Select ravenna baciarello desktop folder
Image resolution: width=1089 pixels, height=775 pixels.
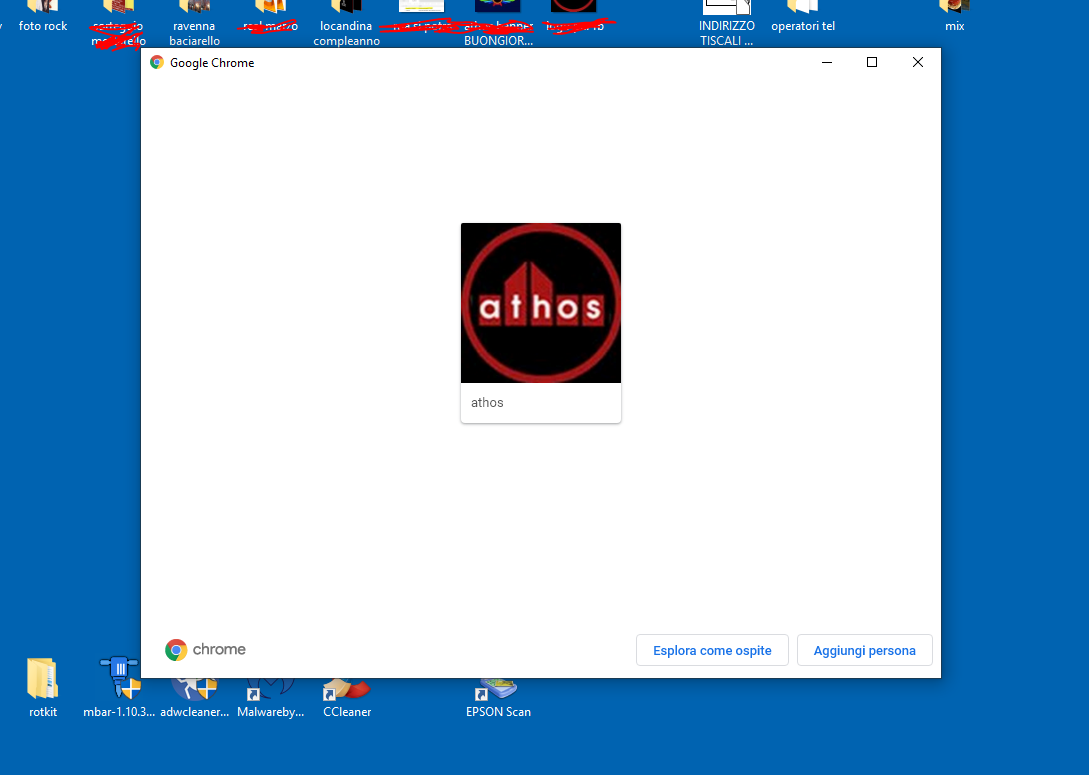194,23
